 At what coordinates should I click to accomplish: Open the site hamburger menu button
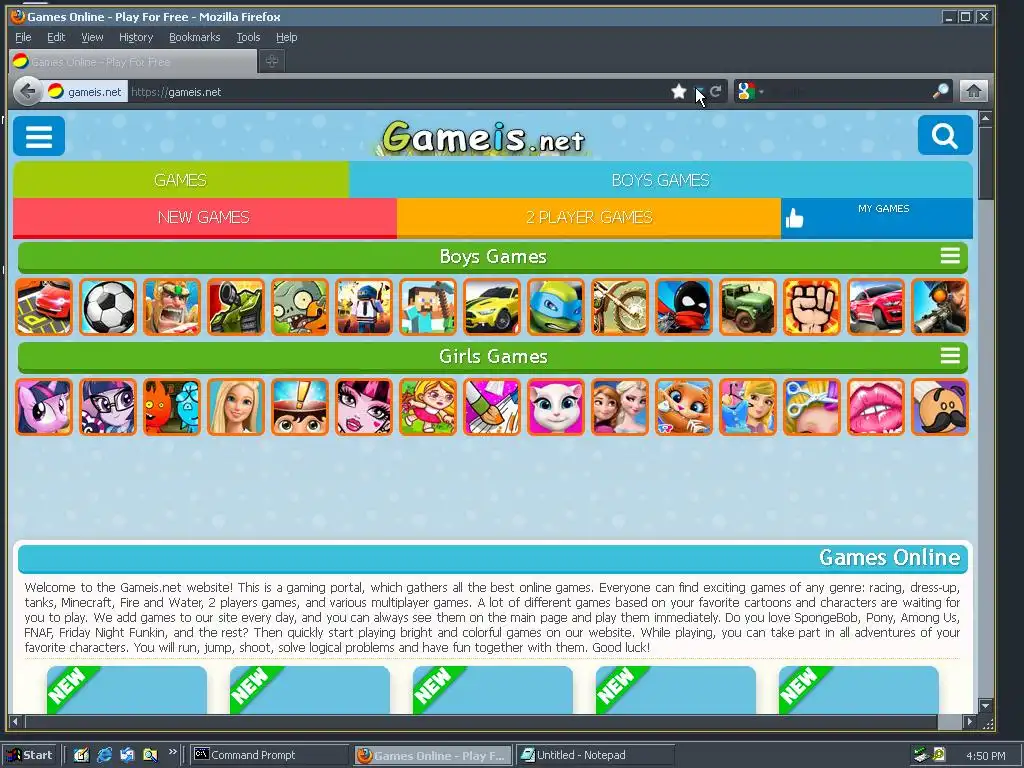click(39, 136)
